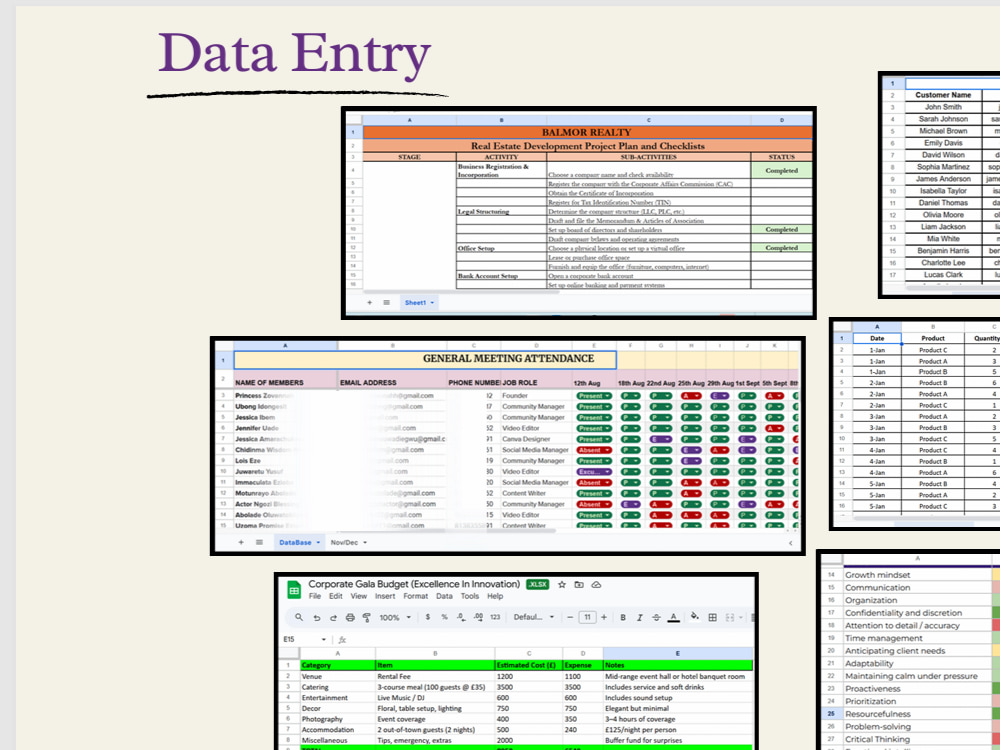This screenshot has width=1000, height=750.
Task: Open the Nov/Dec tab dropdown arrow
Action: tap(365, 543)
